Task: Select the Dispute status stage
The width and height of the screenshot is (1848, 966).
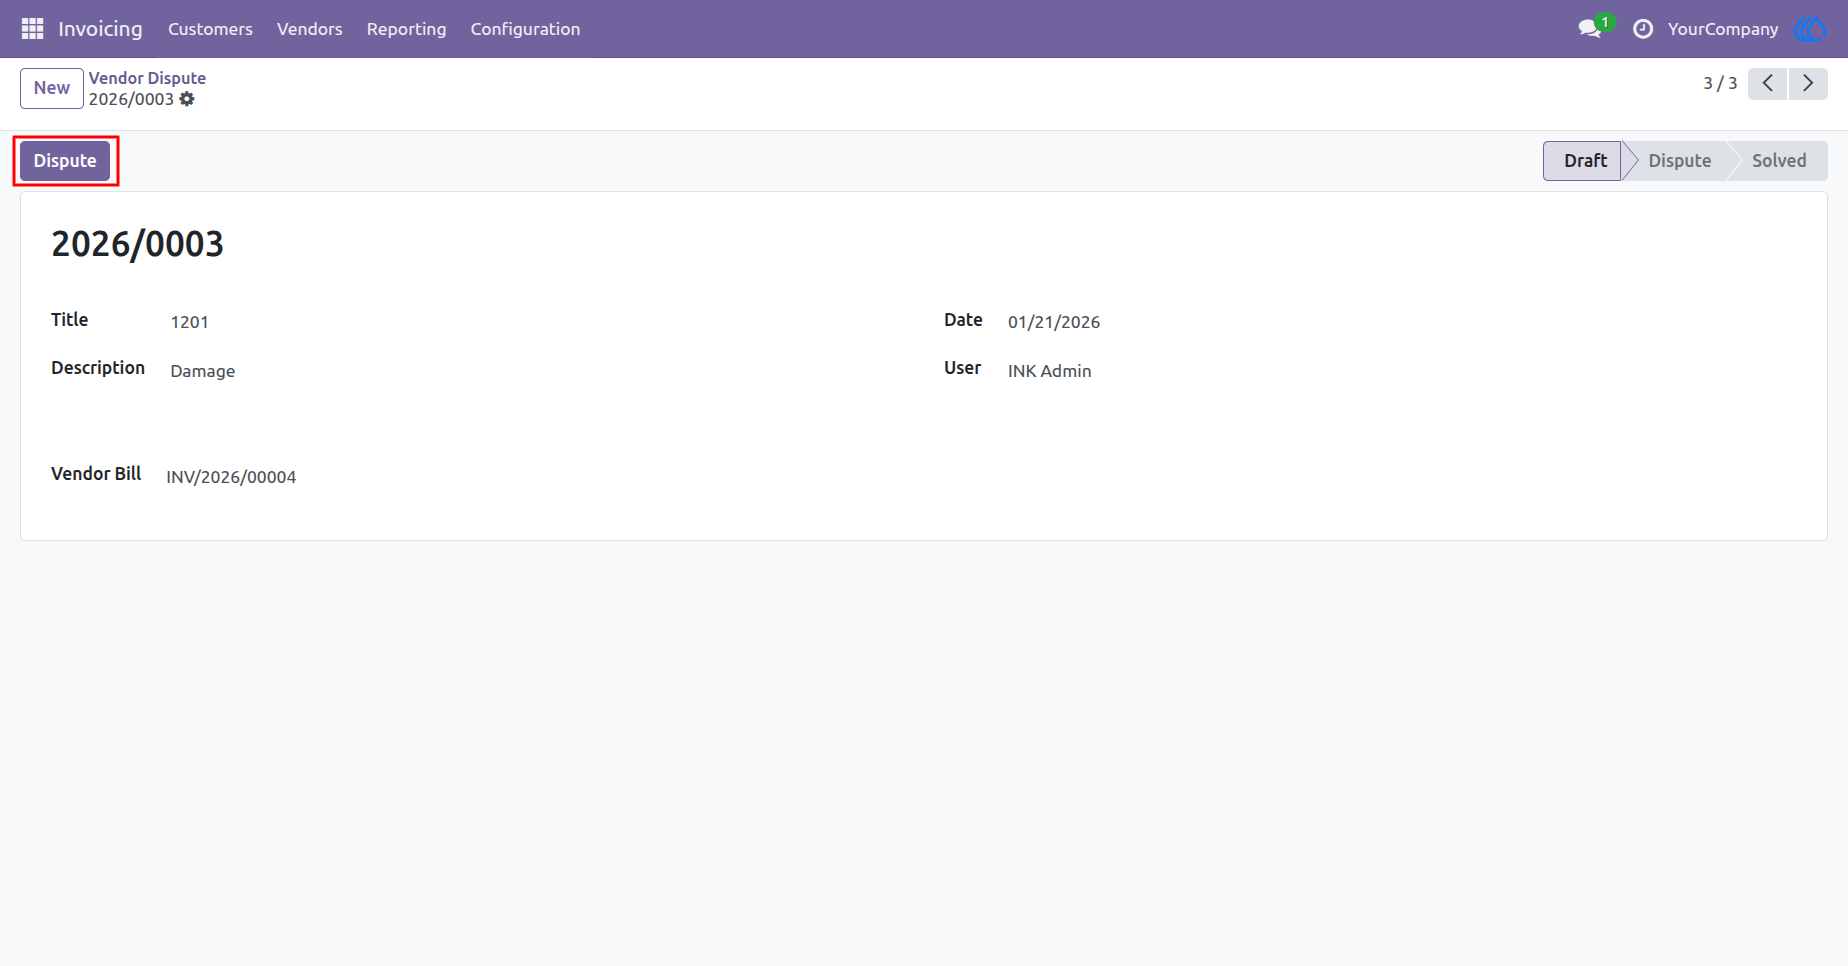Action: [x=1679, y=161]
